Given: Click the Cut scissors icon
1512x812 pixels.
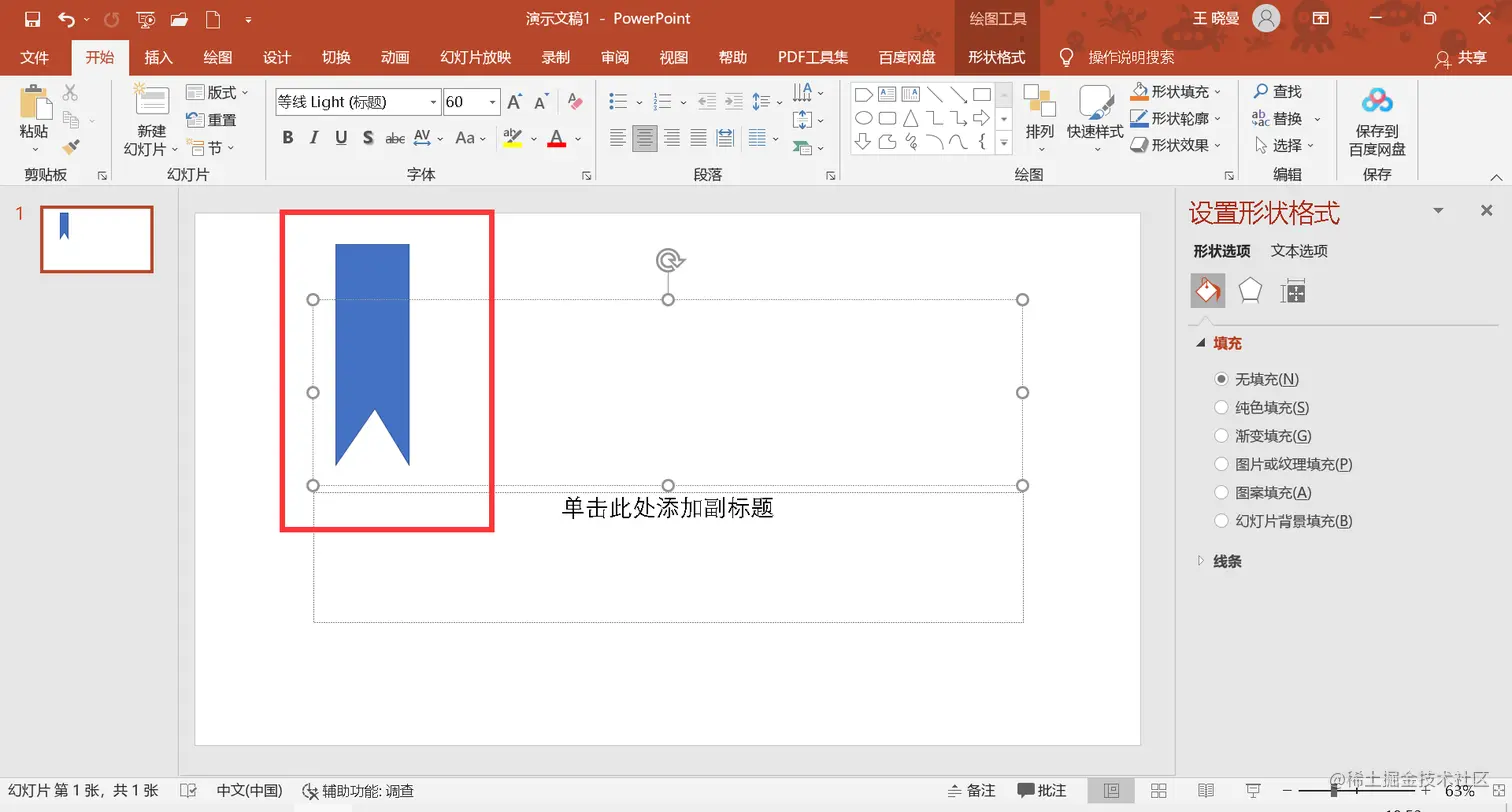Looking at the screenshot, I should click(70, 93).
